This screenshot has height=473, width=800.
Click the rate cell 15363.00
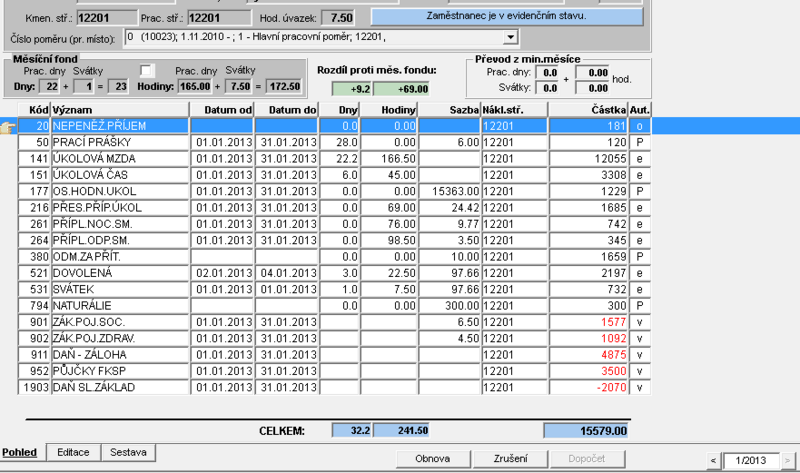(x=449, y=191)
